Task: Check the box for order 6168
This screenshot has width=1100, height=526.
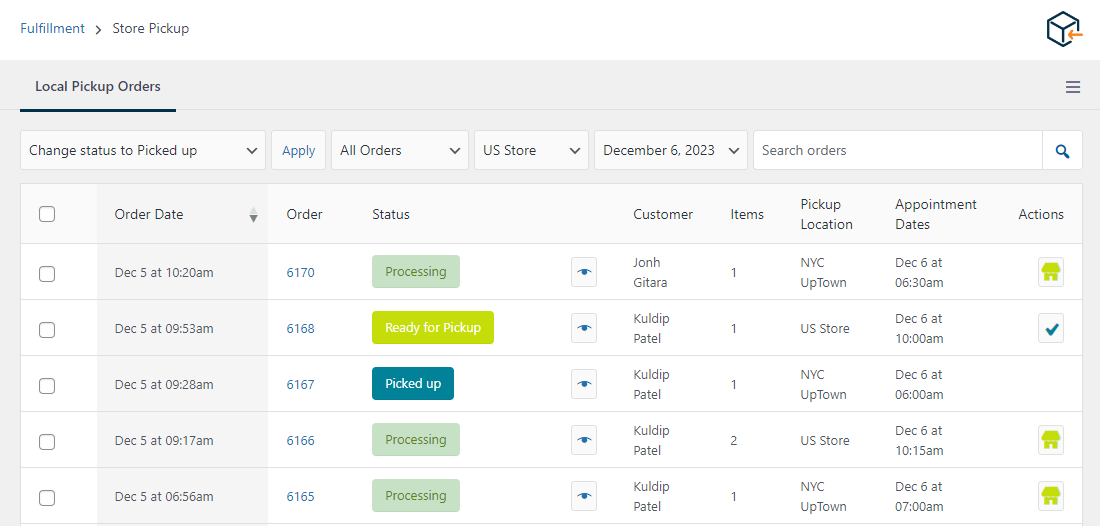Action: 47,329
